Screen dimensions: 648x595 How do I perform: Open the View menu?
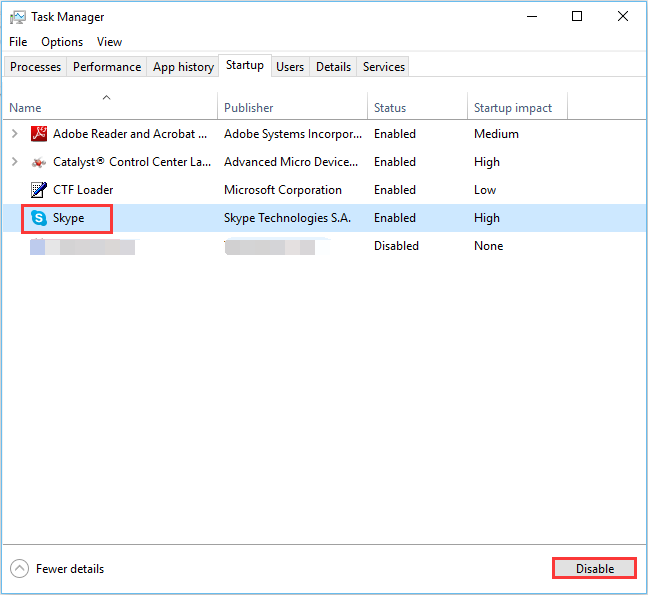click(110, 42)
